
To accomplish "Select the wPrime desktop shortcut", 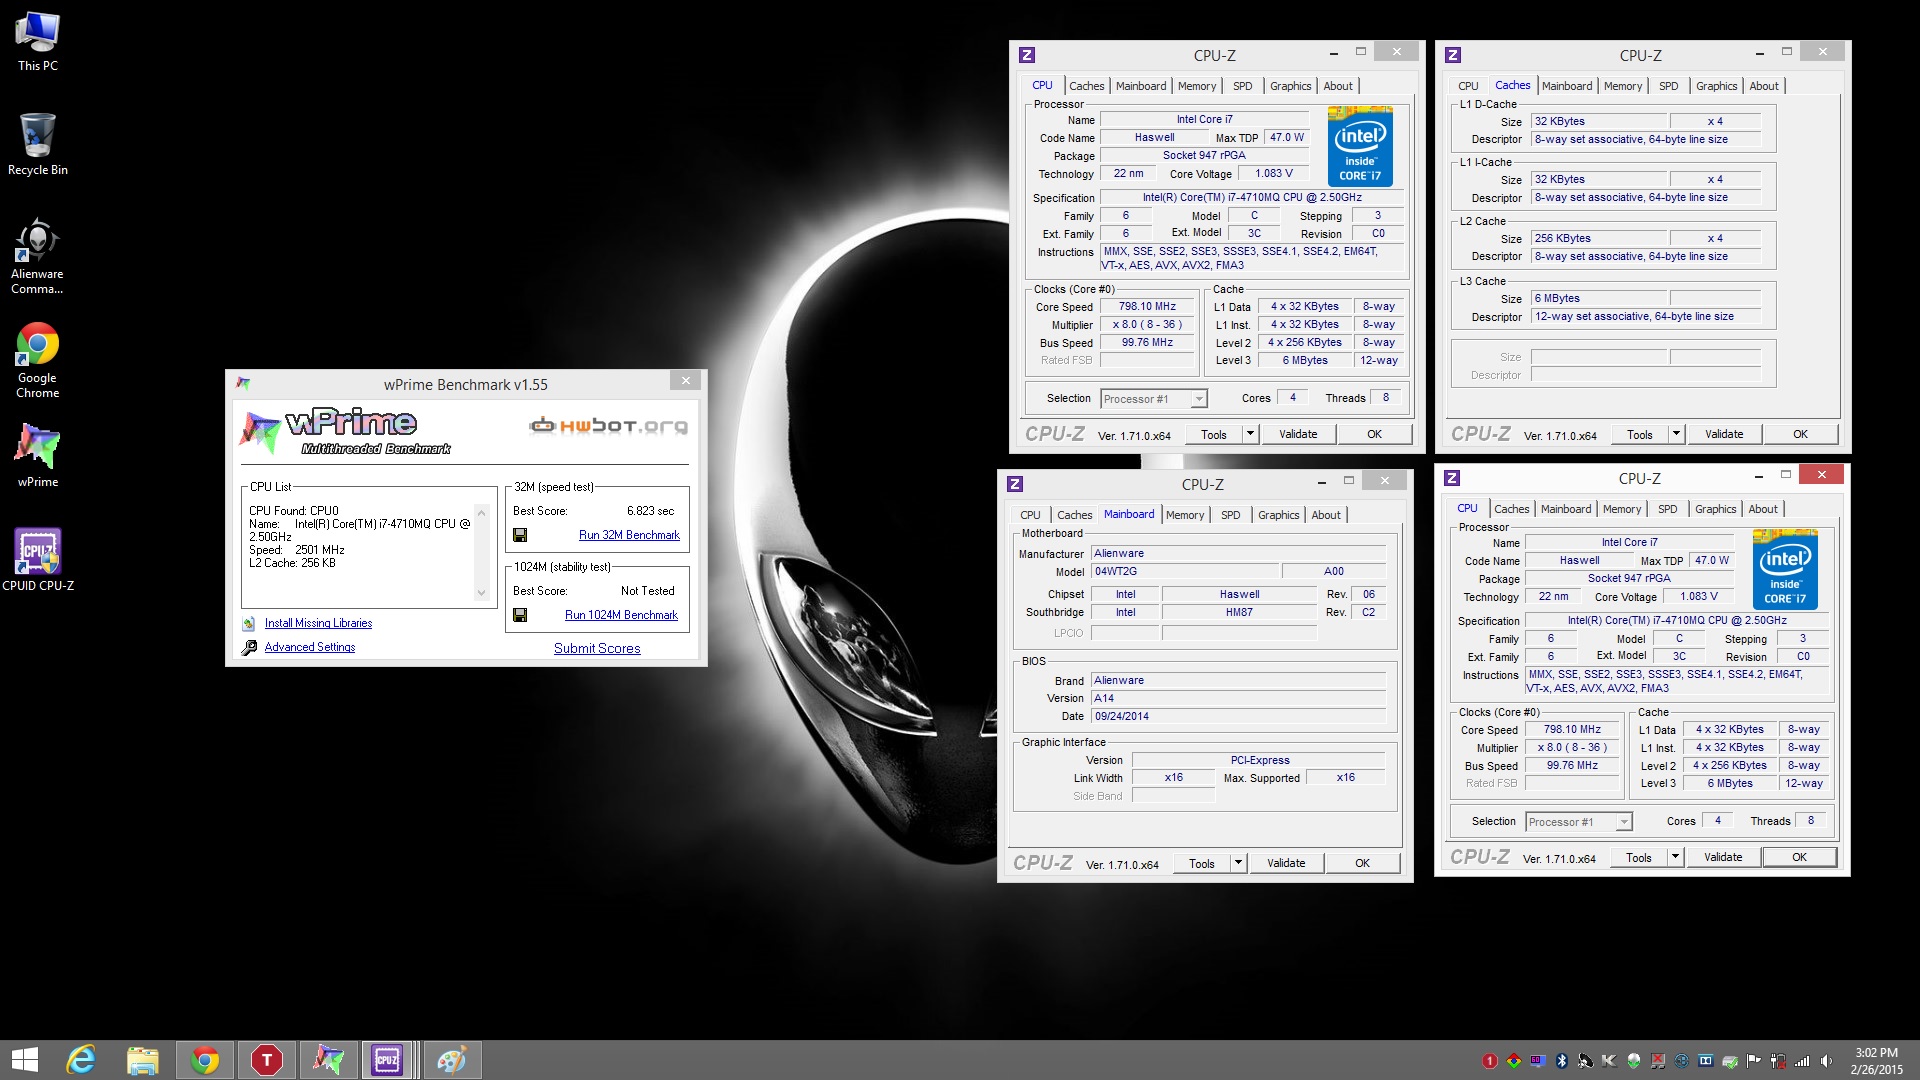I will click(37, 455).
